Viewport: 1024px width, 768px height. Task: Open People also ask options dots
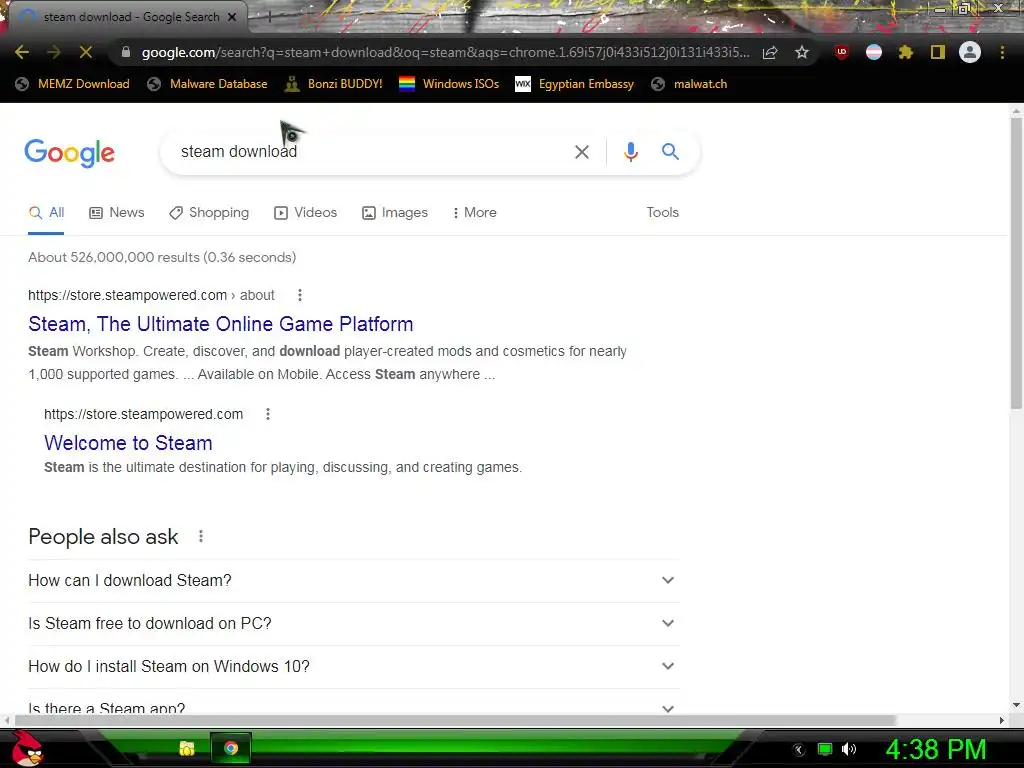200,536
